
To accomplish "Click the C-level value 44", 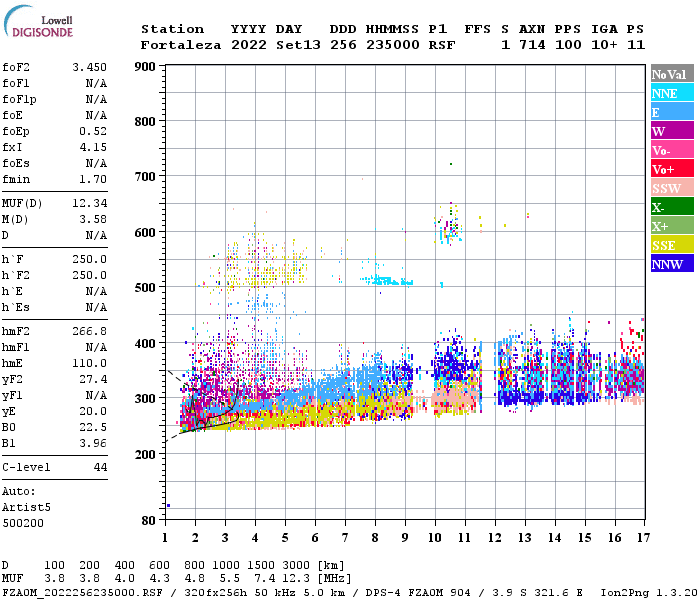I will [x=100, y=467].
